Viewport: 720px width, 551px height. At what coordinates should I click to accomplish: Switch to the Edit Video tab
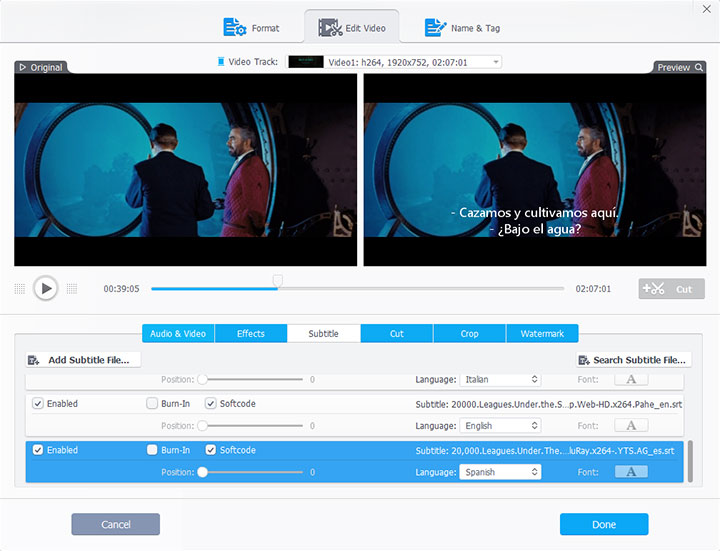tap(352, 27)
